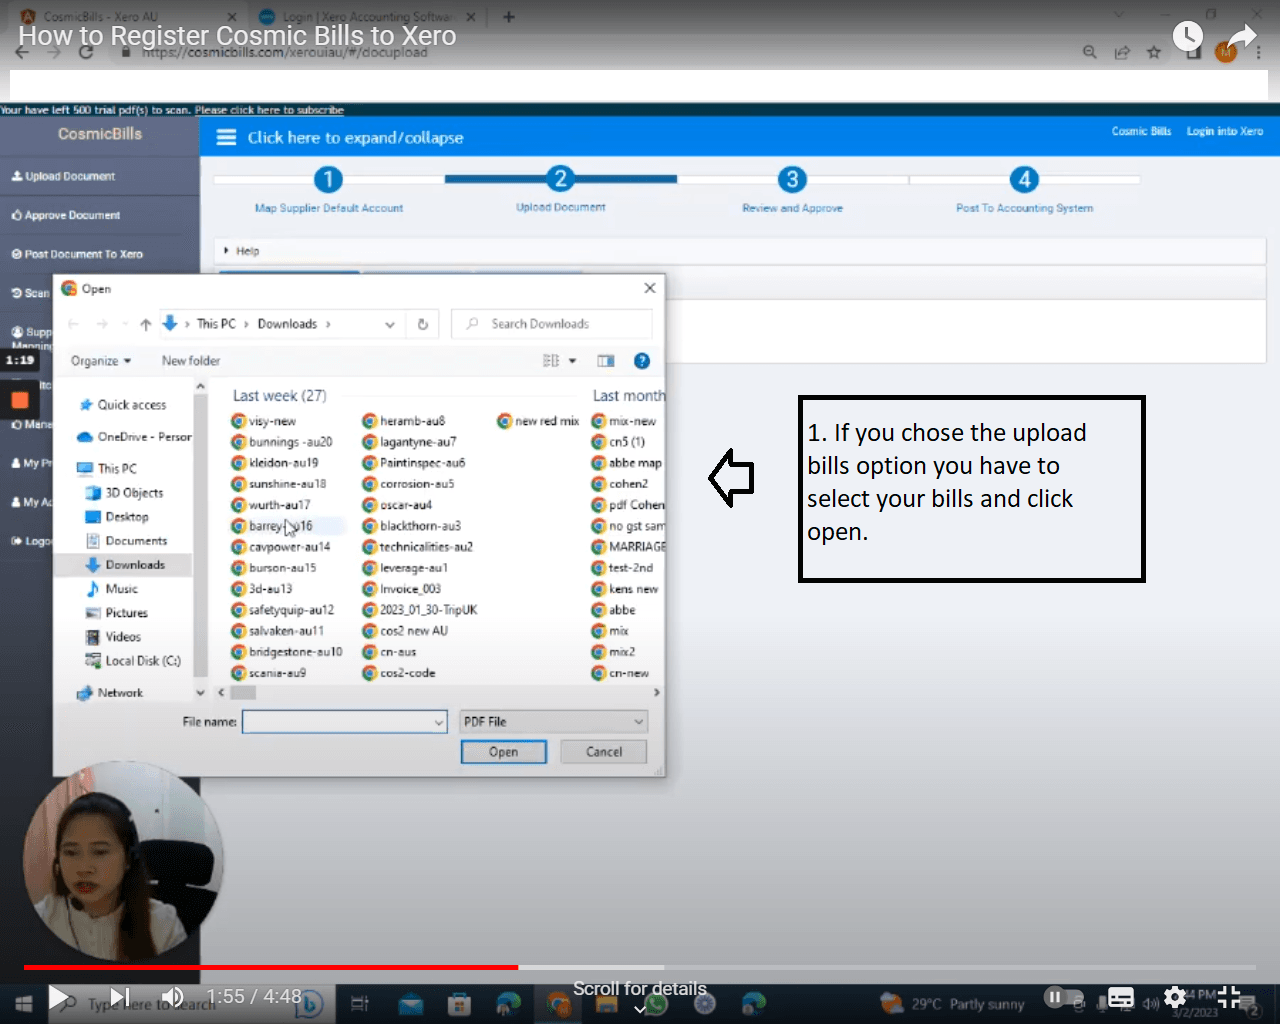
Task: Open the 3D Objects folder
Action: pos(125,493)
